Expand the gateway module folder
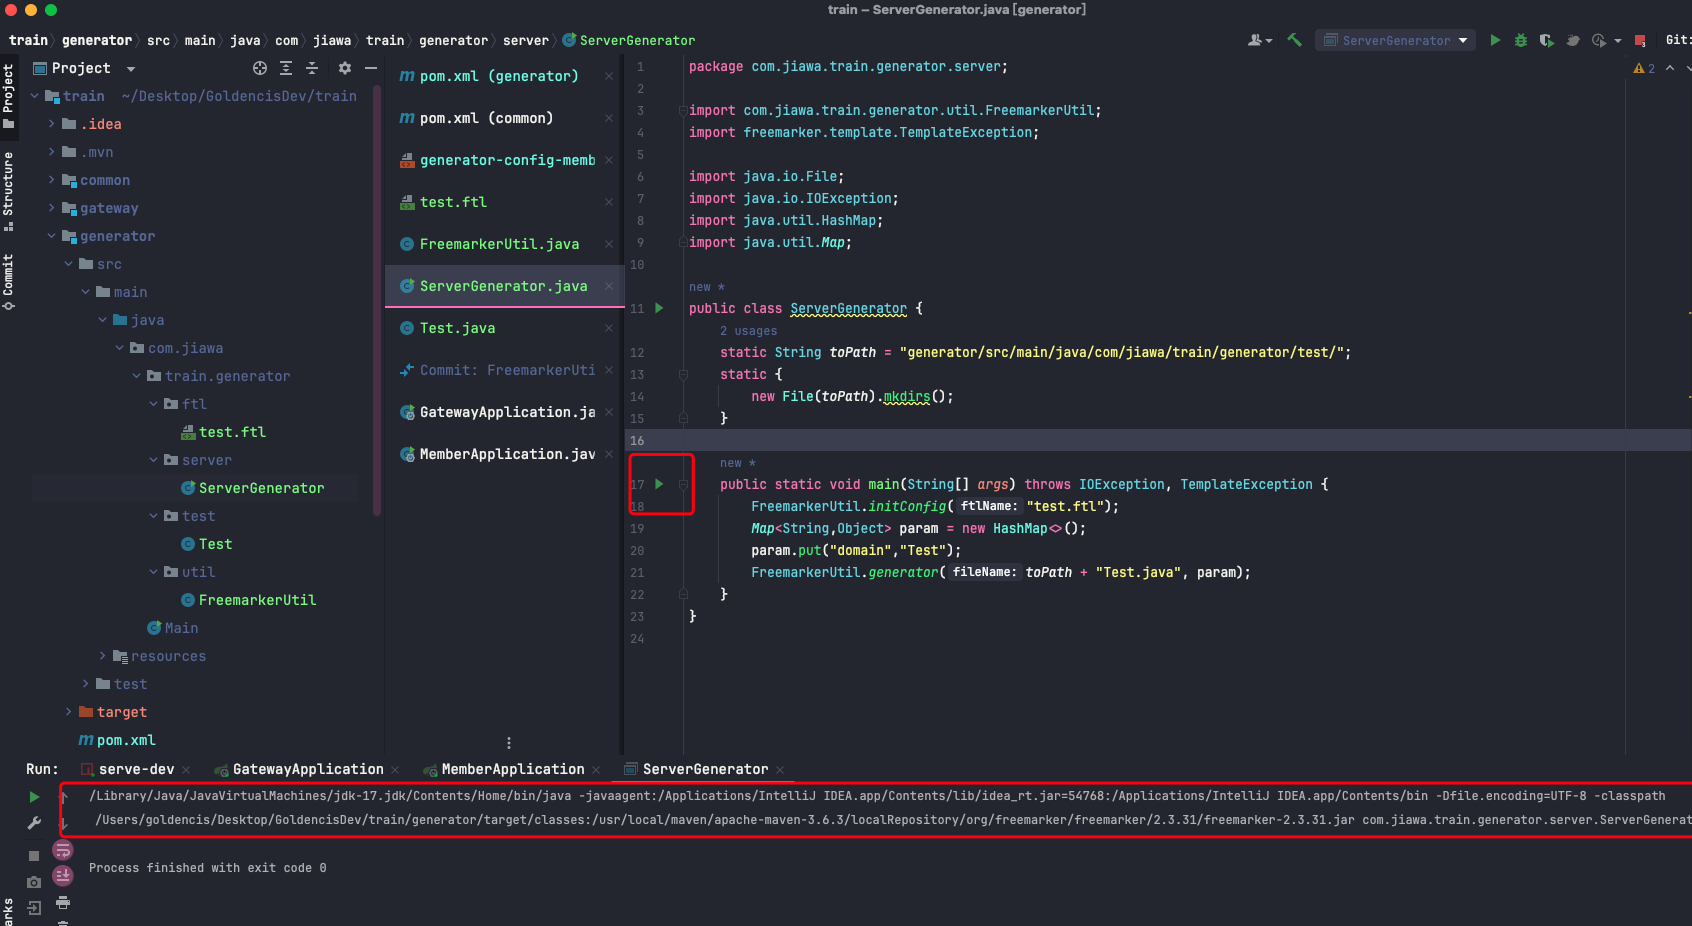1692x926 pixels. tap(52, 208)
